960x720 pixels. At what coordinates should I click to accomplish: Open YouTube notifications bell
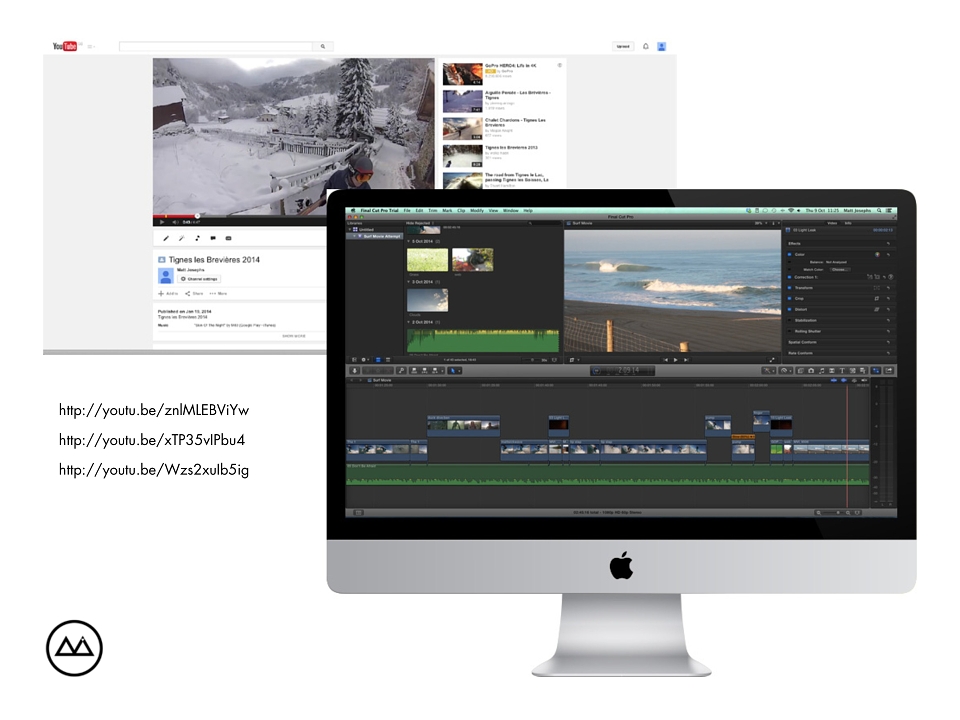645,46
